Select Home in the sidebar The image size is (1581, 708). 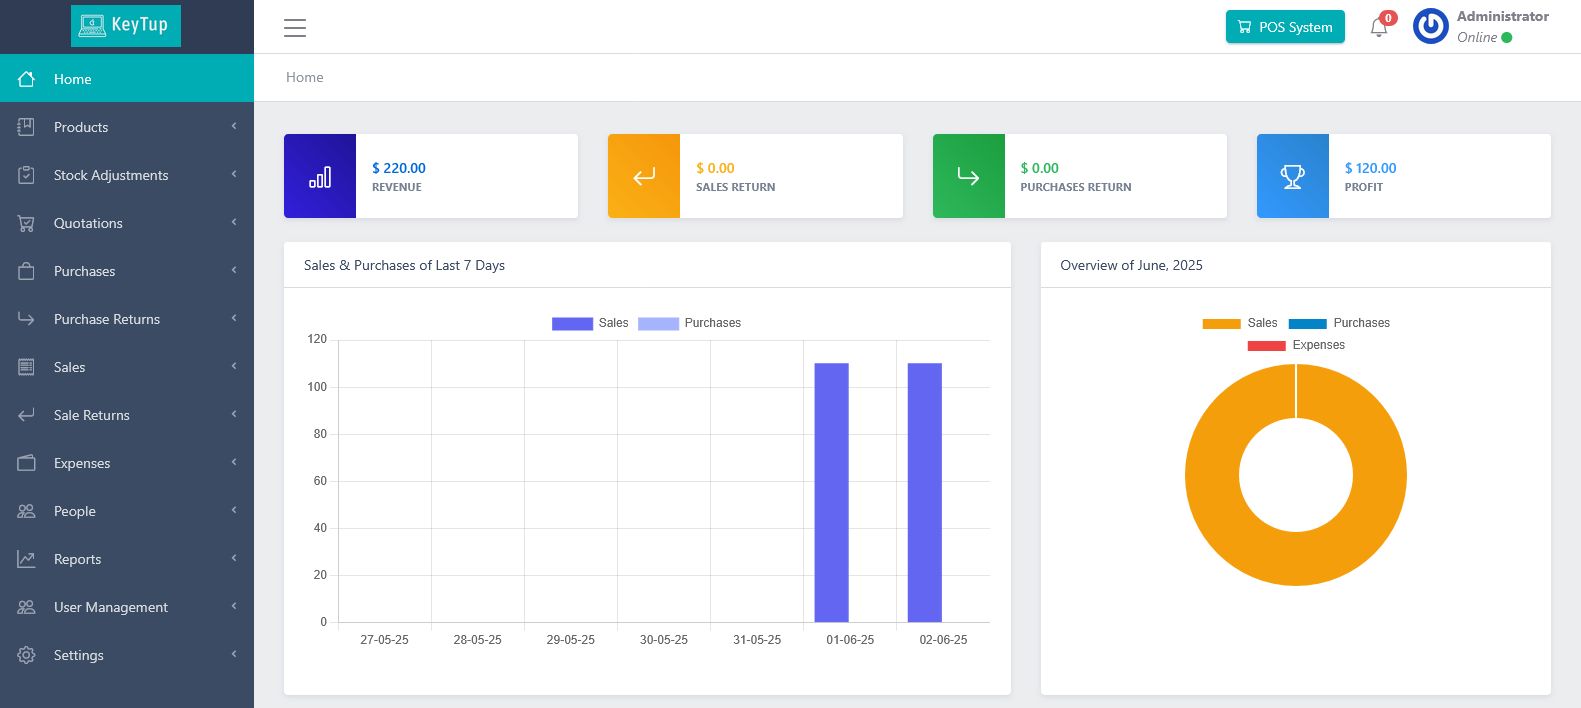(x=127, y=79)
